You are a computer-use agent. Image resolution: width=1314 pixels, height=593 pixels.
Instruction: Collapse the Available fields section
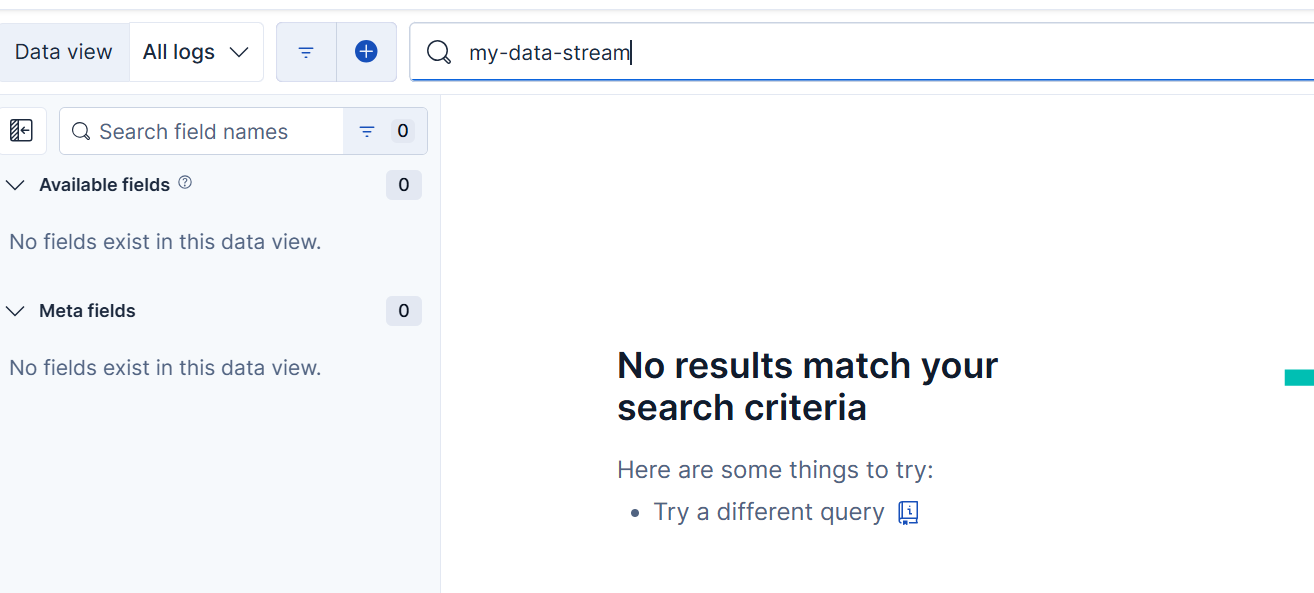[16, 185]
